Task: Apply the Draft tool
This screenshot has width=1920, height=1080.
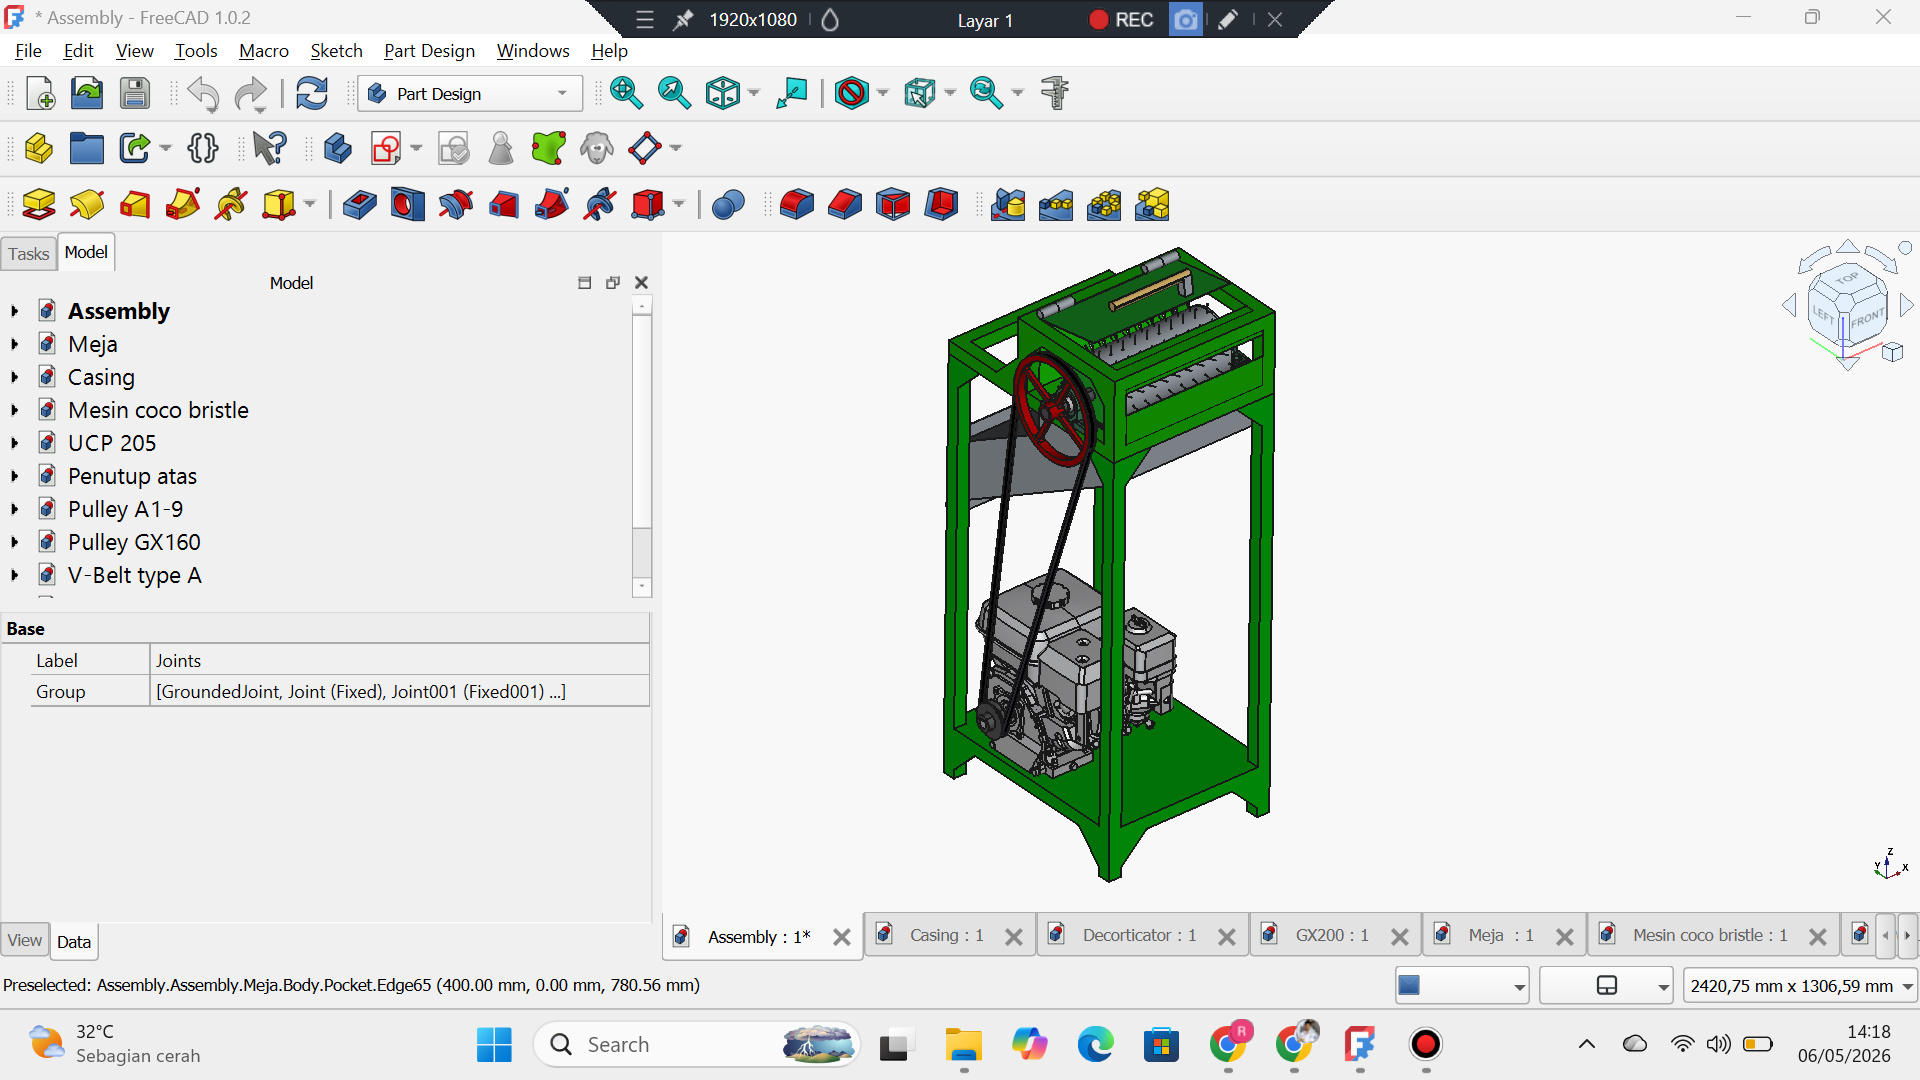Action: click(x=893, y=205)
